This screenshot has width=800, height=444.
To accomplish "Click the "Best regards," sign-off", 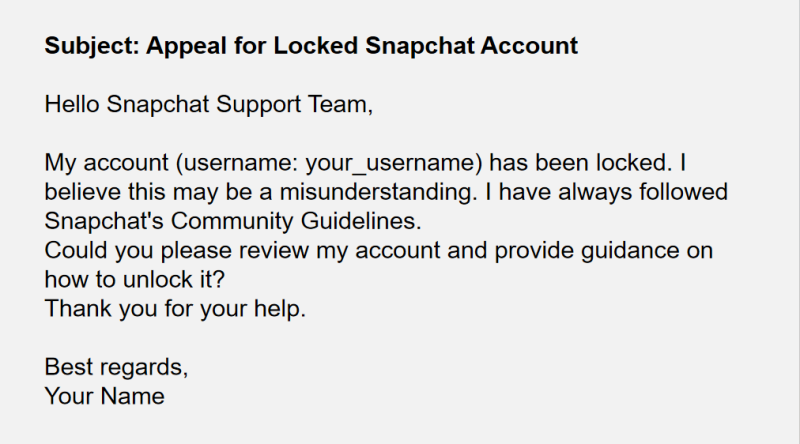I will tap(116, 366).
